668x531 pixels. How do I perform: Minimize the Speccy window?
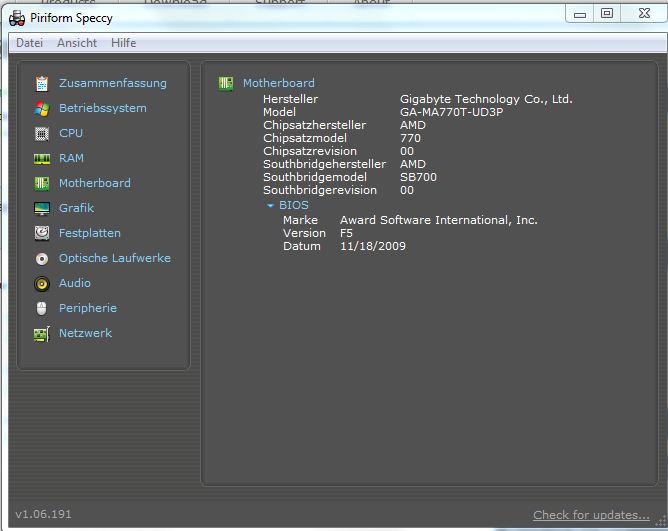point(579,14)
